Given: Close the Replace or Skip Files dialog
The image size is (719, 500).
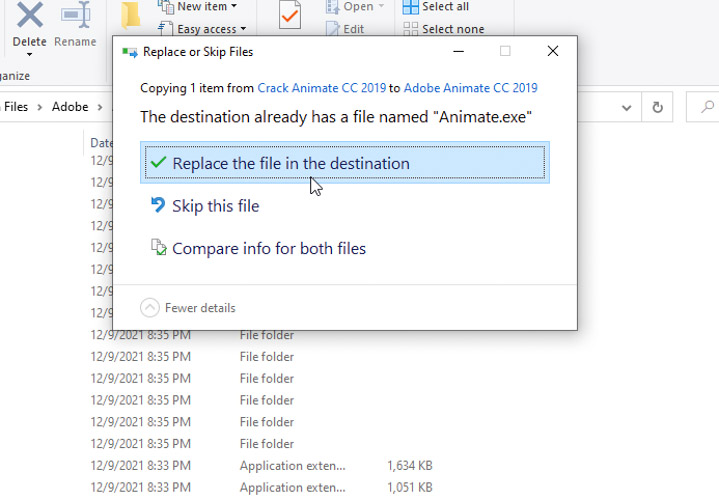Looking at the screenshot, I should tap(553, 51).
